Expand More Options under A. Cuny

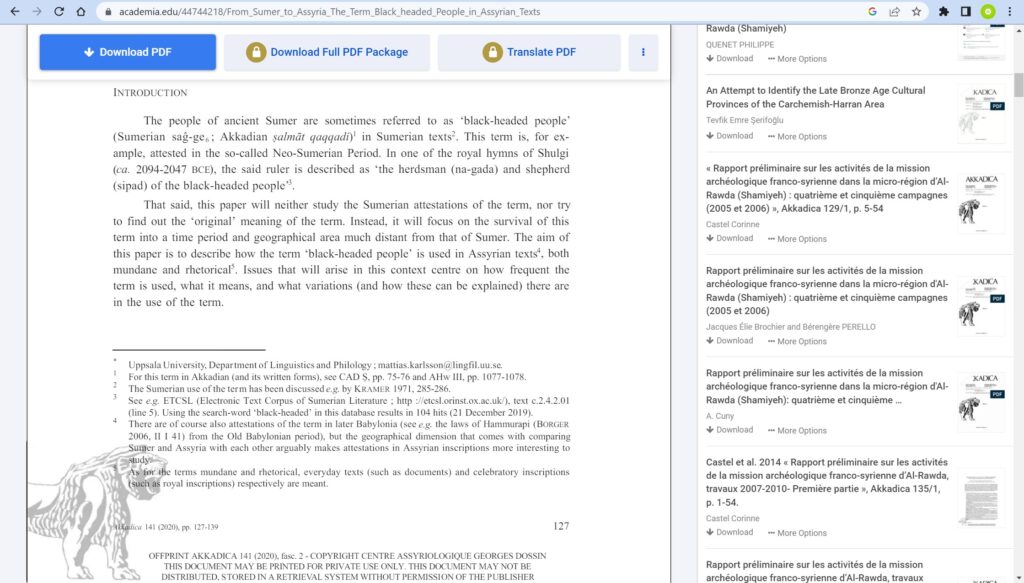[797, 430]
